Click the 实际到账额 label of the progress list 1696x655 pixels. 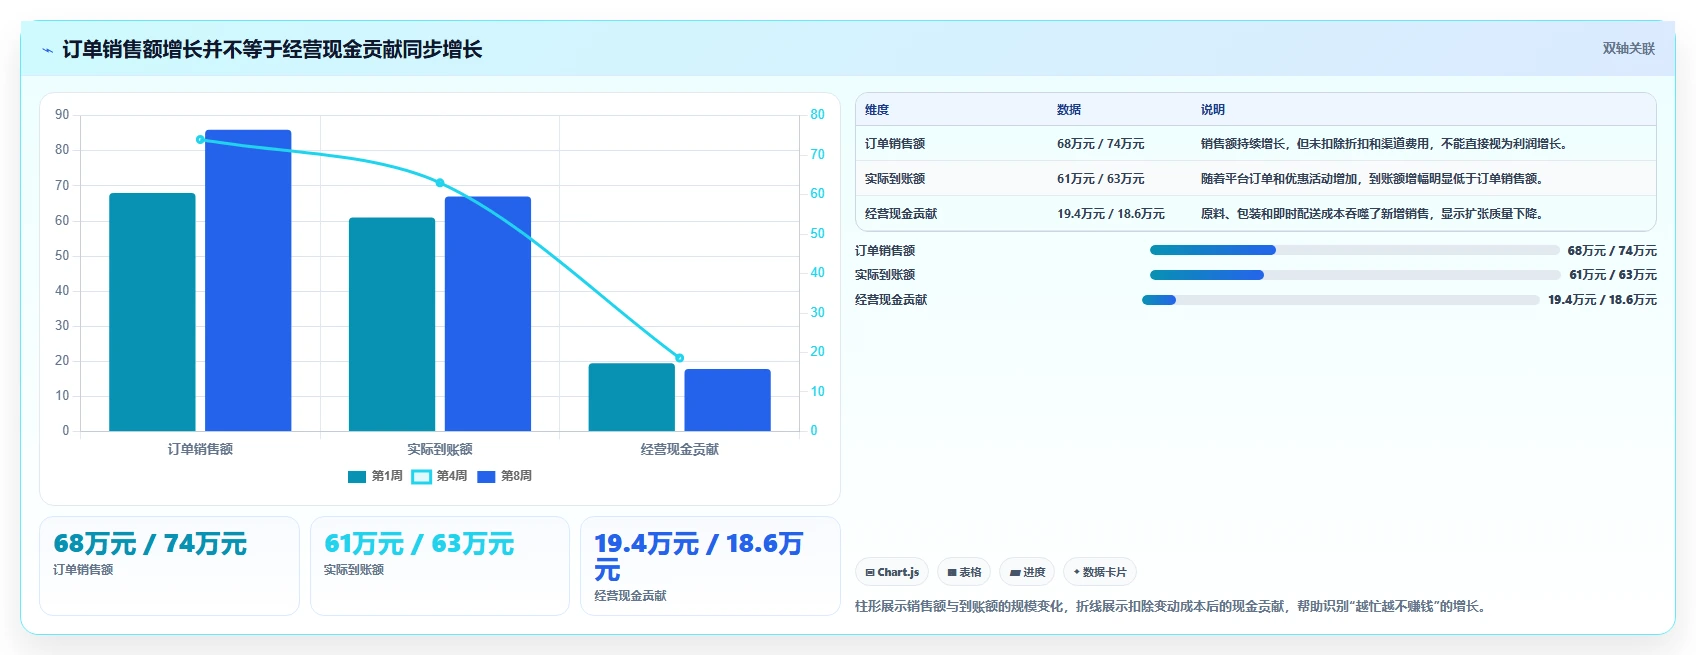point(885,275)
